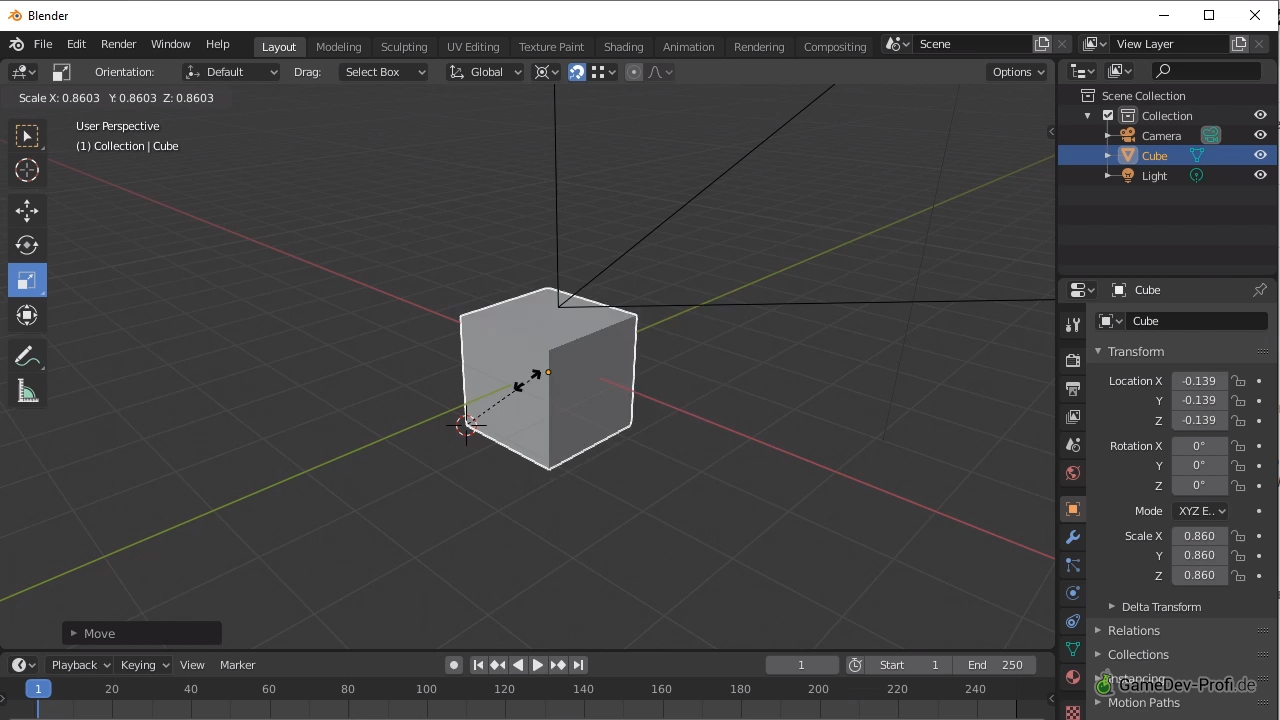Toggle visibility of the Light object
The width and height of the screenshot is (1280, 720).
1260,175
